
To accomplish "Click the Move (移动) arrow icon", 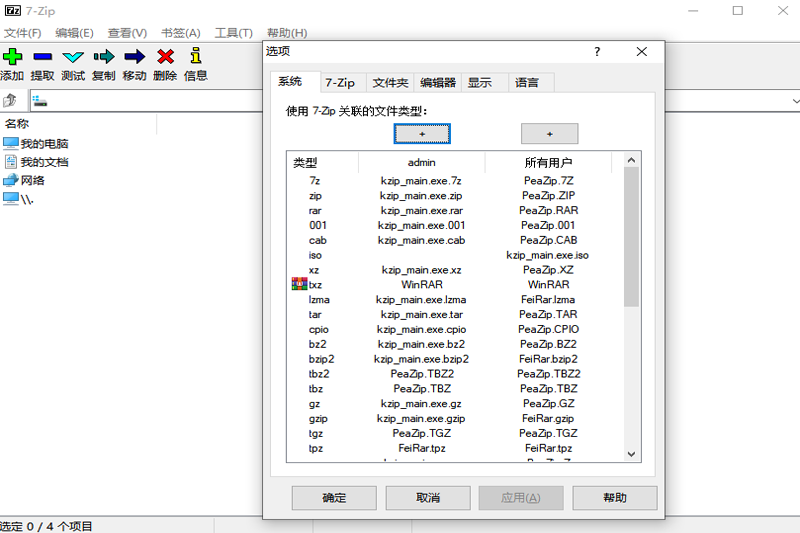I will [135, 57].
